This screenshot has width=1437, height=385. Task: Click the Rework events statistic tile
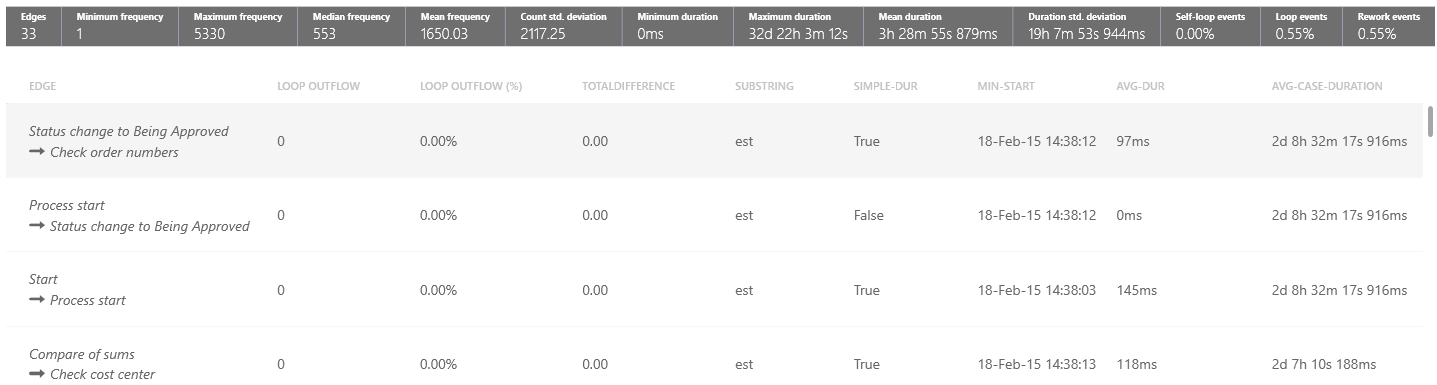[x=1389, y=26]
